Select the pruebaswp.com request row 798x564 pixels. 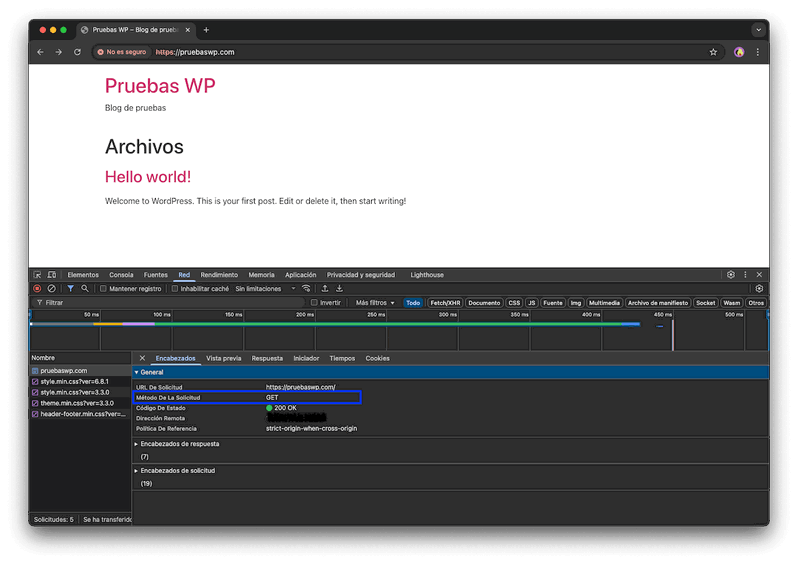[80, 371]
